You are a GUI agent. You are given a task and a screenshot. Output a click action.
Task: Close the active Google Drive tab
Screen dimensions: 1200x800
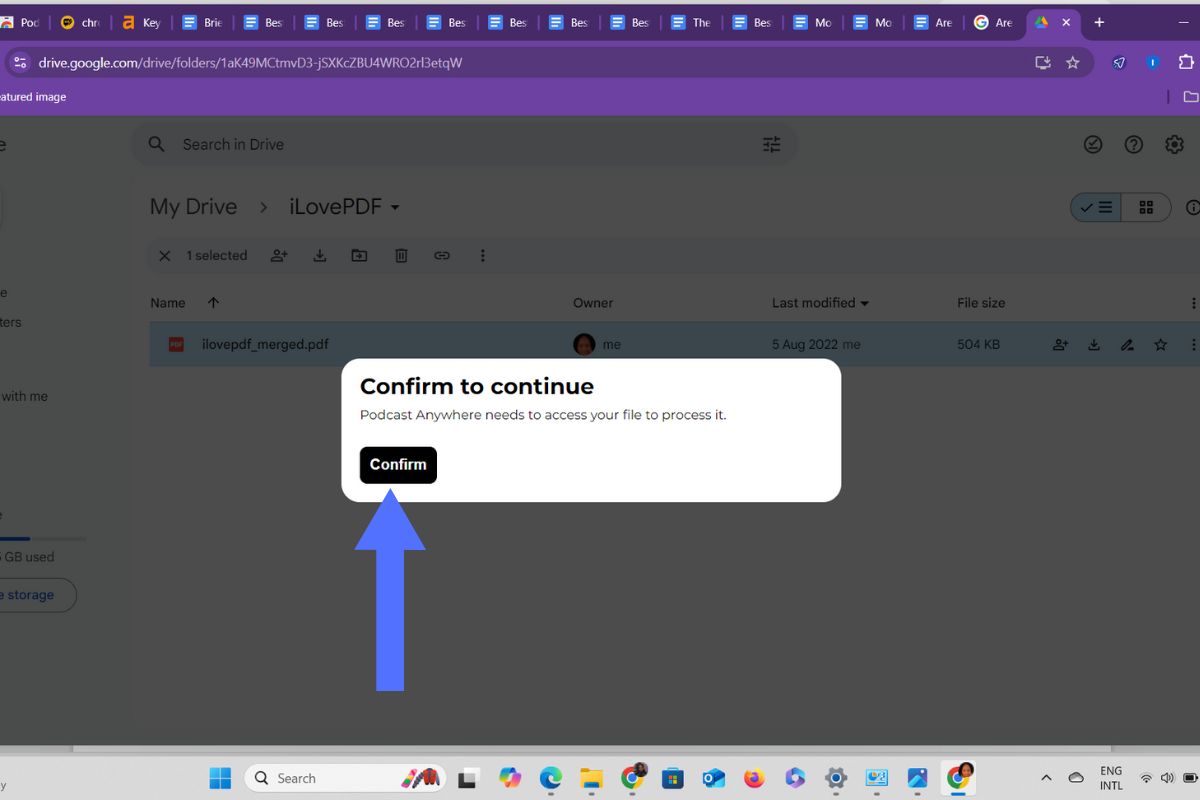pos(1066,22)
